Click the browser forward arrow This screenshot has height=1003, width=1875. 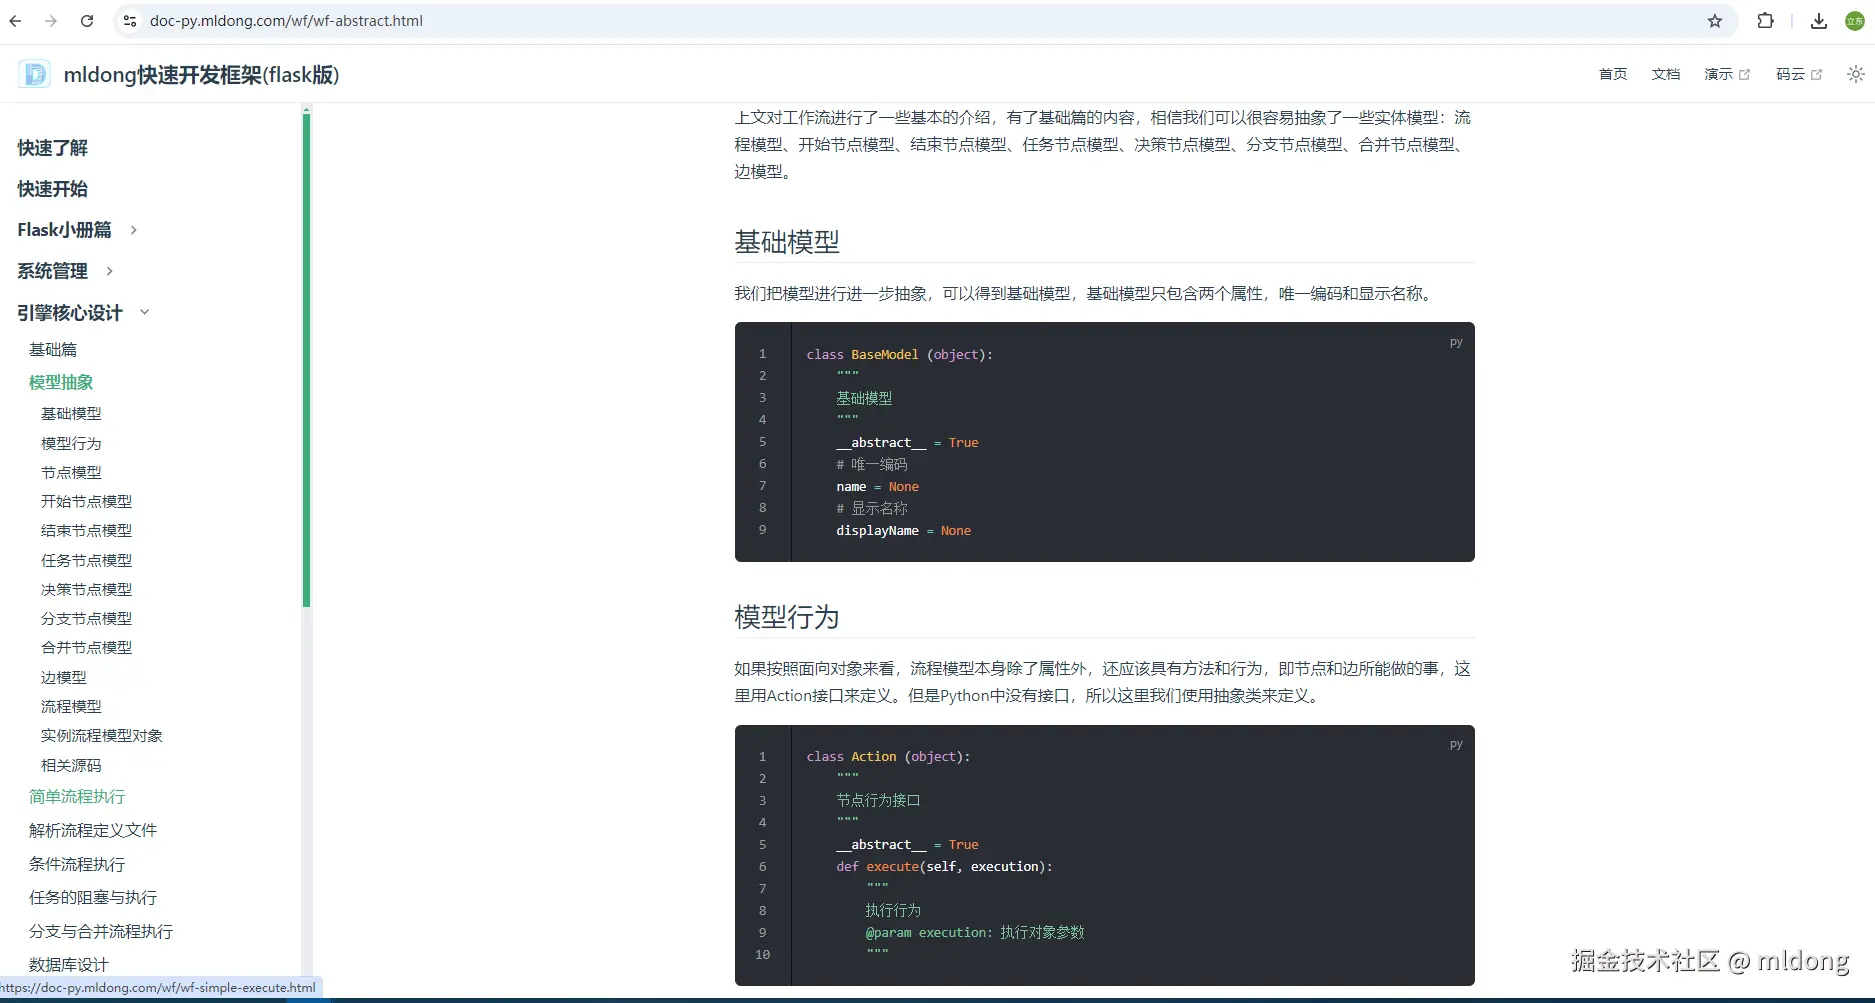pyautogui.click(x=51, y=21)
